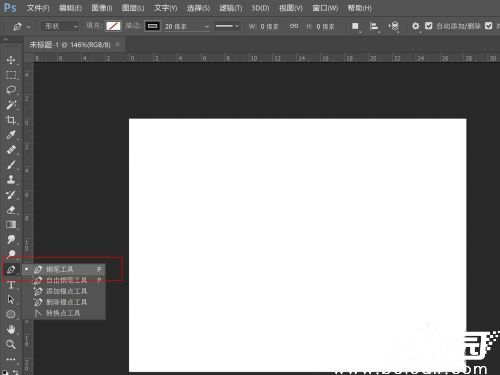This screenshot has width=500, height=375.
Task: Select the Rectangular Marquee tool
Action: point(11,75)
